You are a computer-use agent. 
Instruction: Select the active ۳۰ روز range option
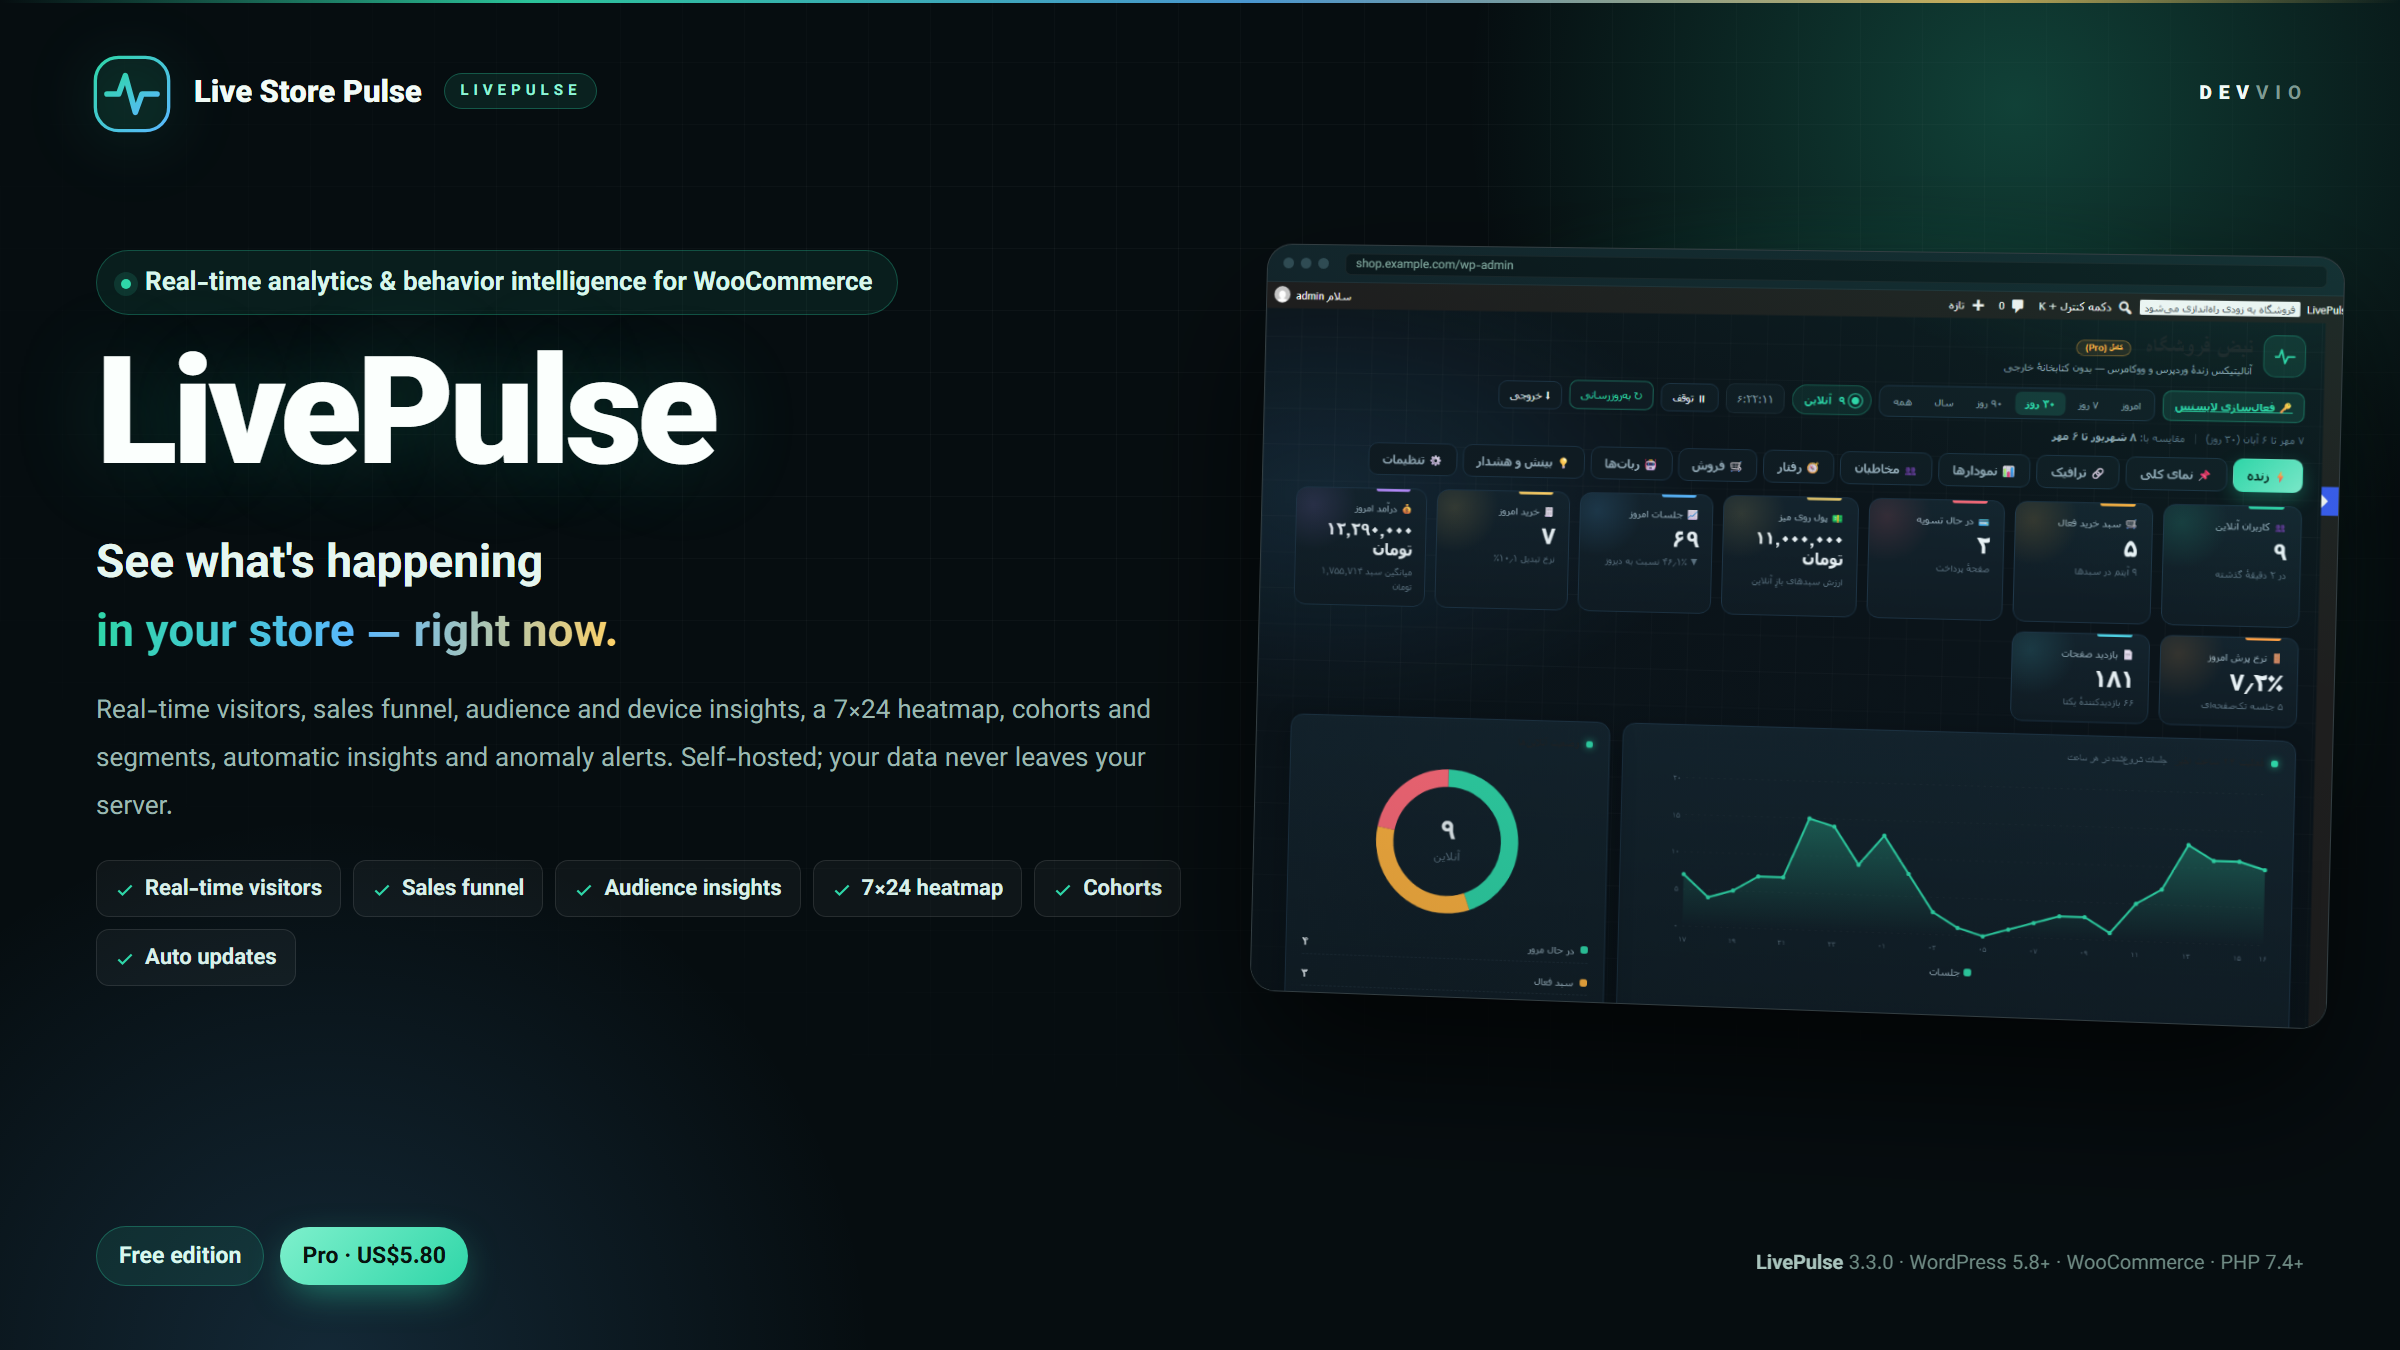pyautogui.click(x=2039, y=404)
